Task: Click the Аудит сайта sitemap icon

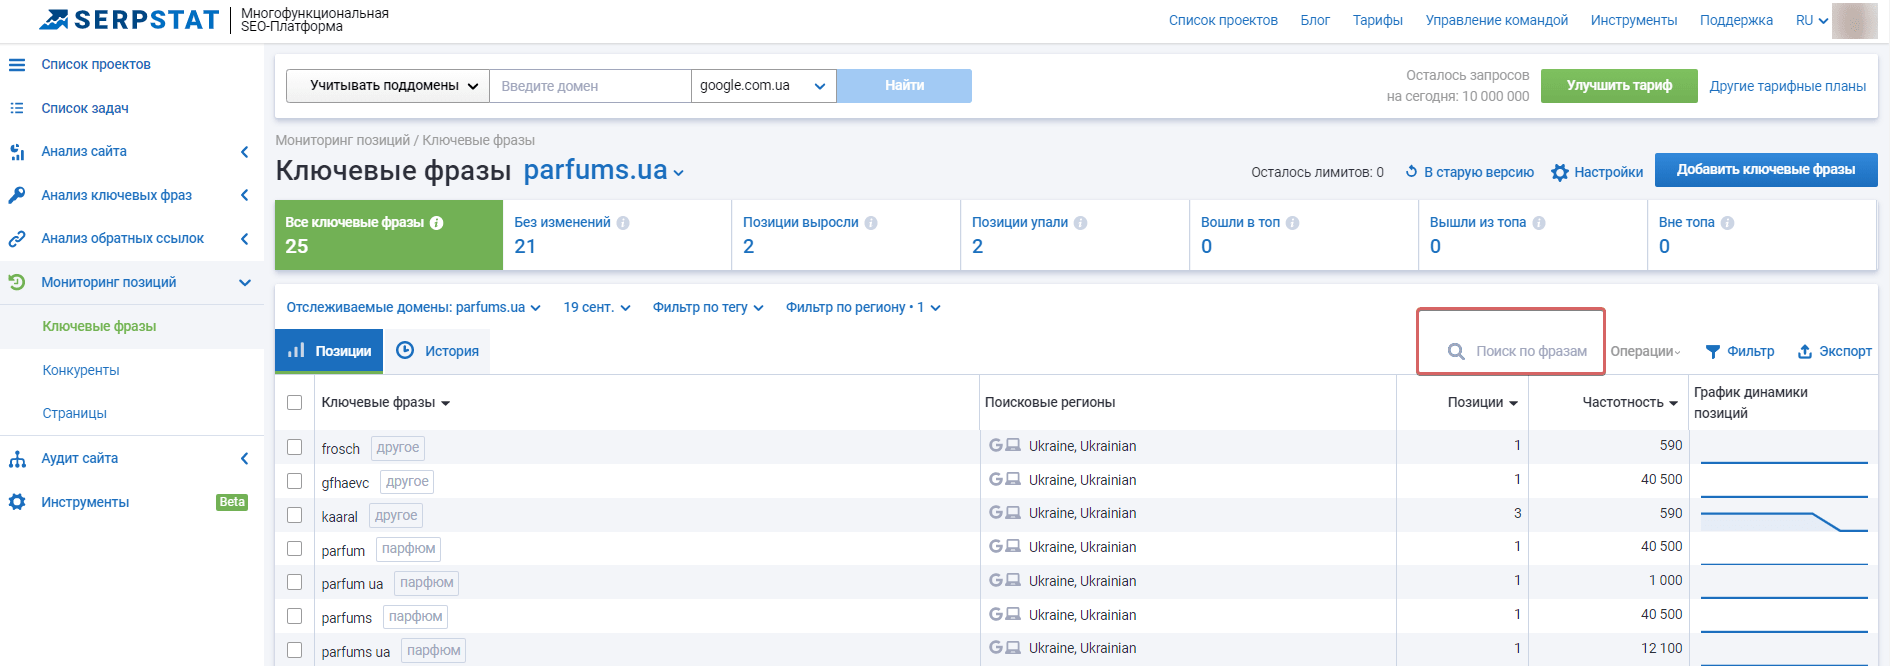Action: [17, 459]
